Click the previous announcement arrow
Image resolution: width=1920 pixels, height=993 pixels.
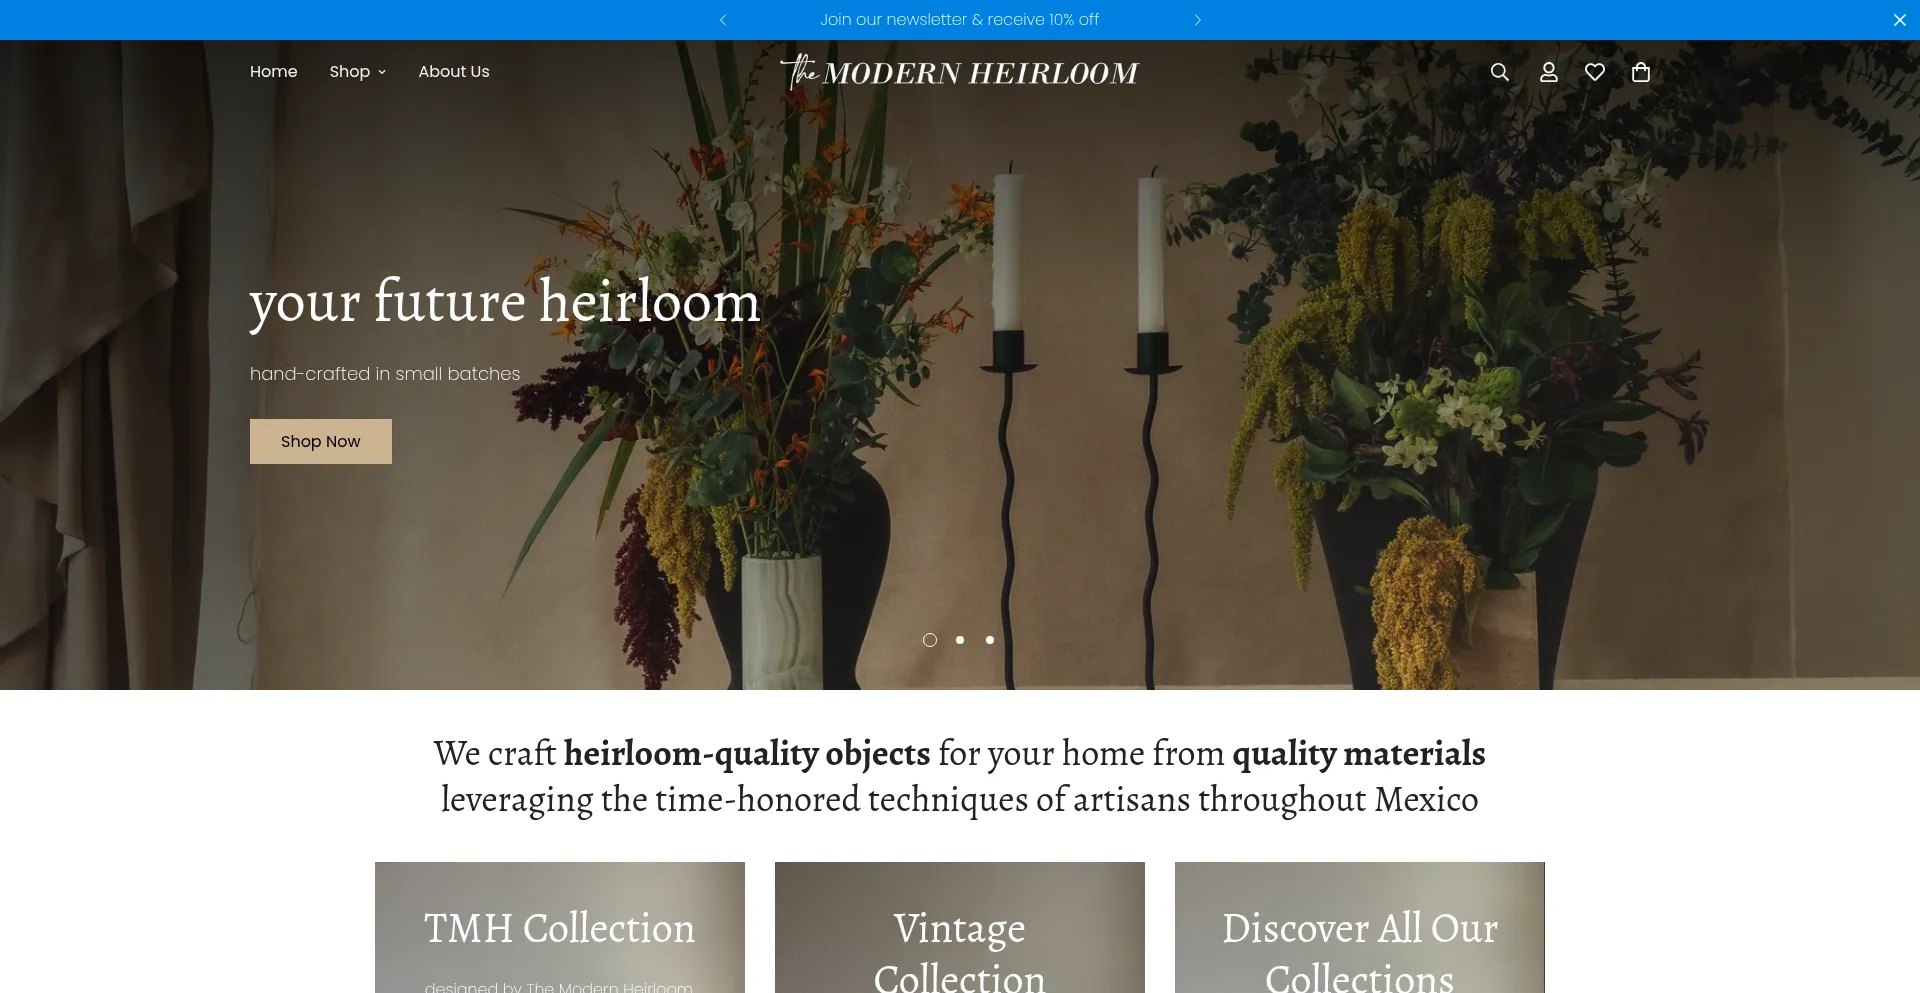click(723, 20)
